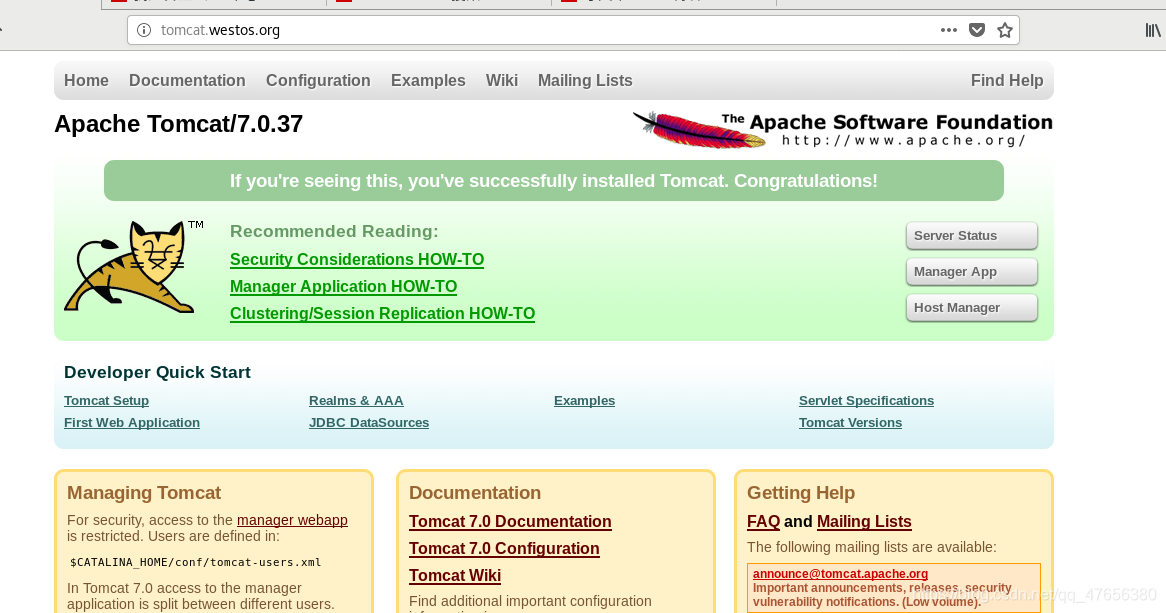This screenshot has height=613, width=1166.
Task: Open the manager webapp link
Action: [292, 520]
